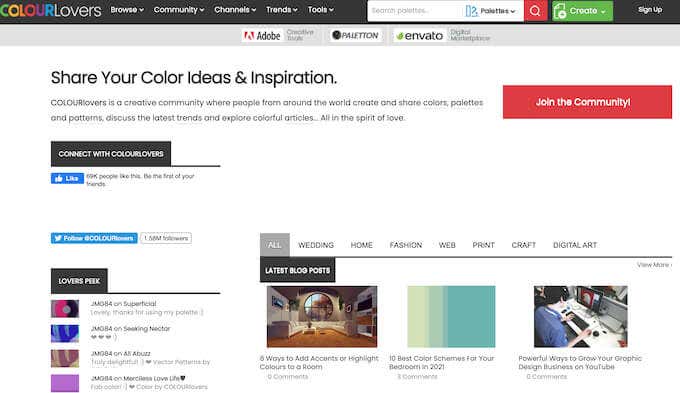Select the FASHION blog tab

405,245
